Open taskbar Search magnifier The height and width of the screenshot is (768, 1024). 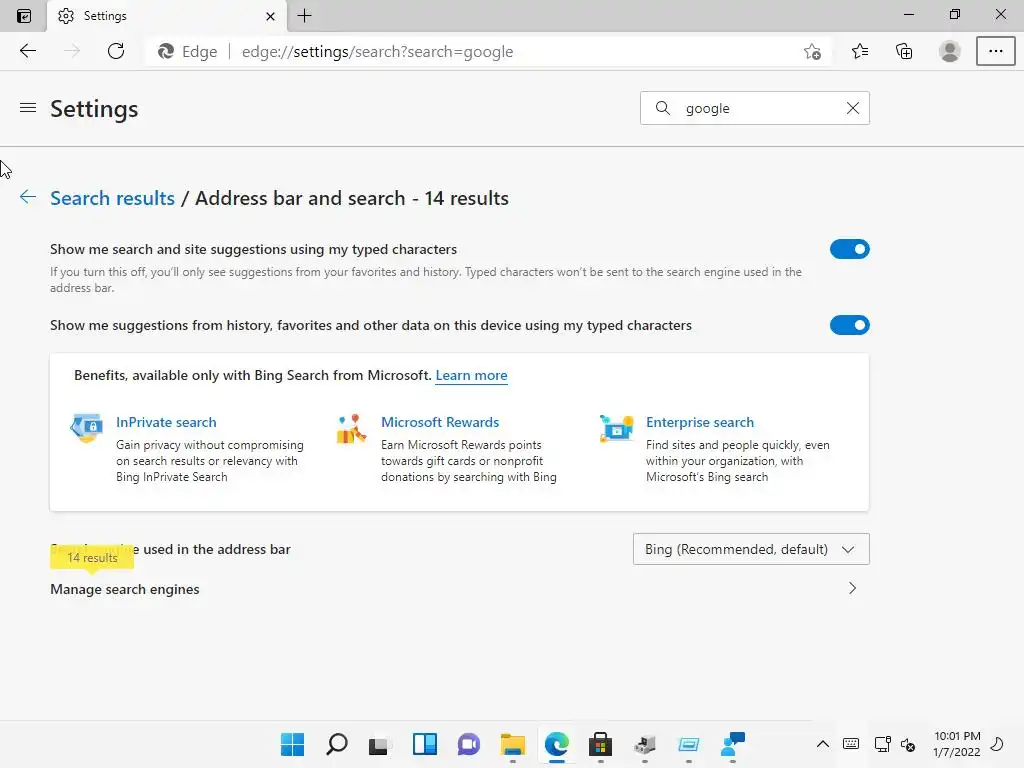[336, 744]
